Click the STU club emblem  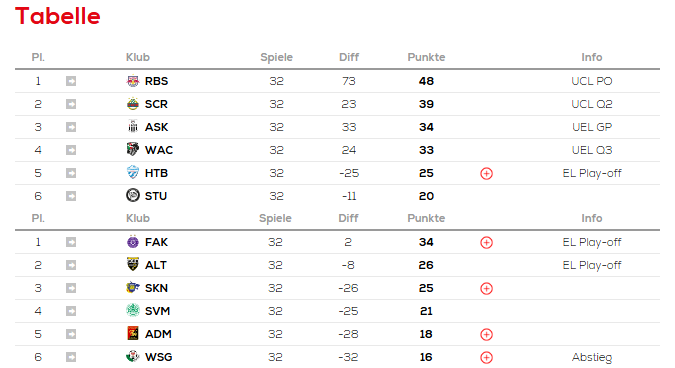tap(133, 195)
